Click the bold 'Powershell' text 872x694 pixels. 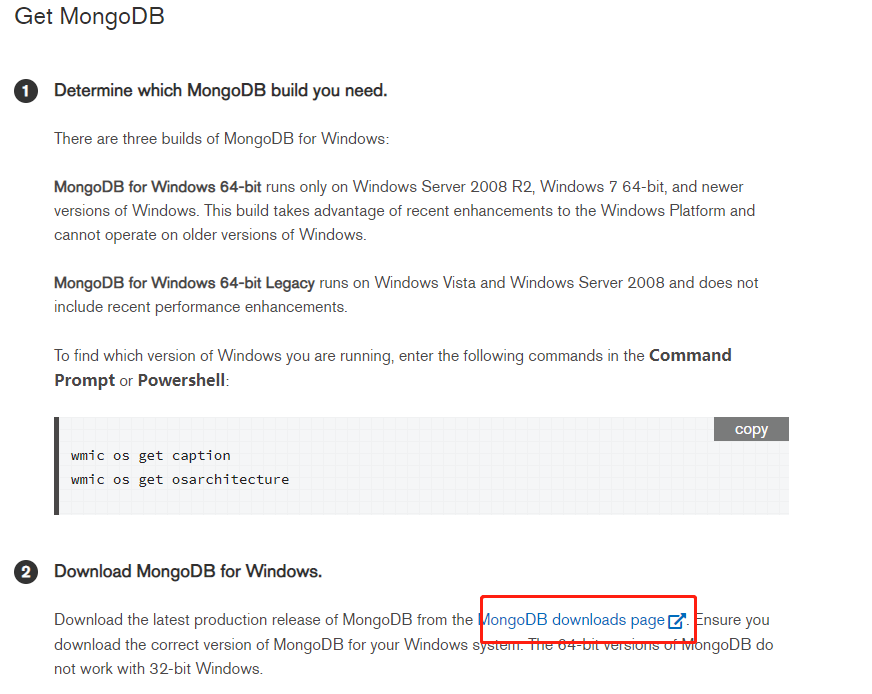coord(181,380)
